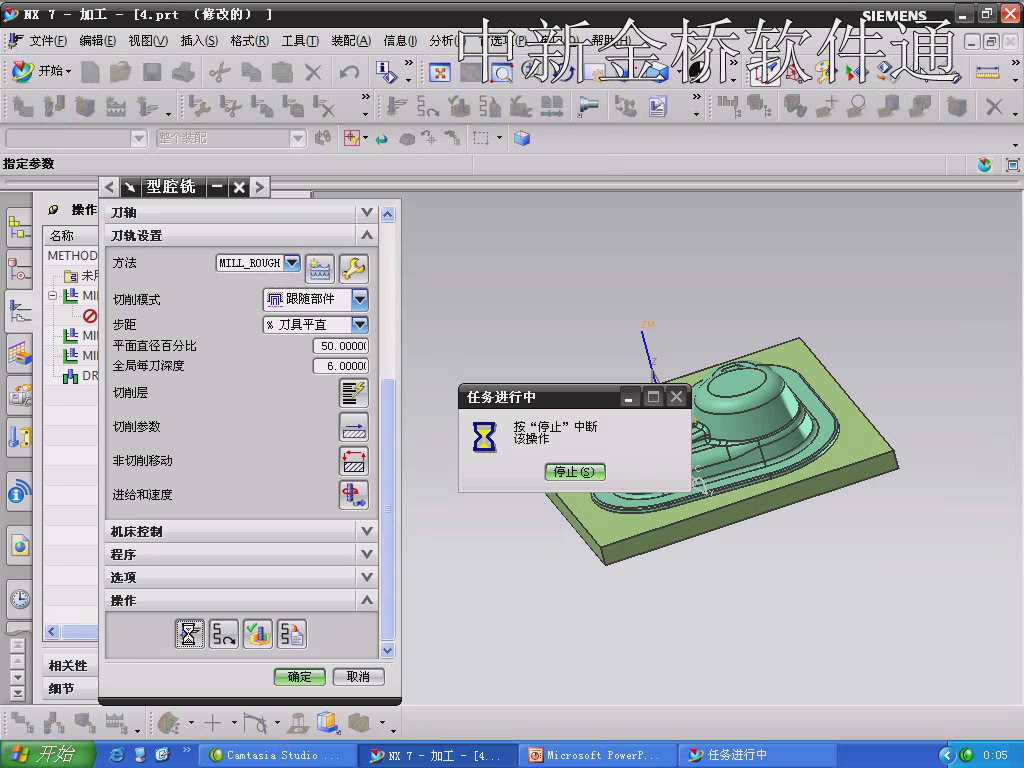Screen dimensions: 1024x768
Task: Collapse the MILL tree node in navigator
Action: tap(52, 295)
